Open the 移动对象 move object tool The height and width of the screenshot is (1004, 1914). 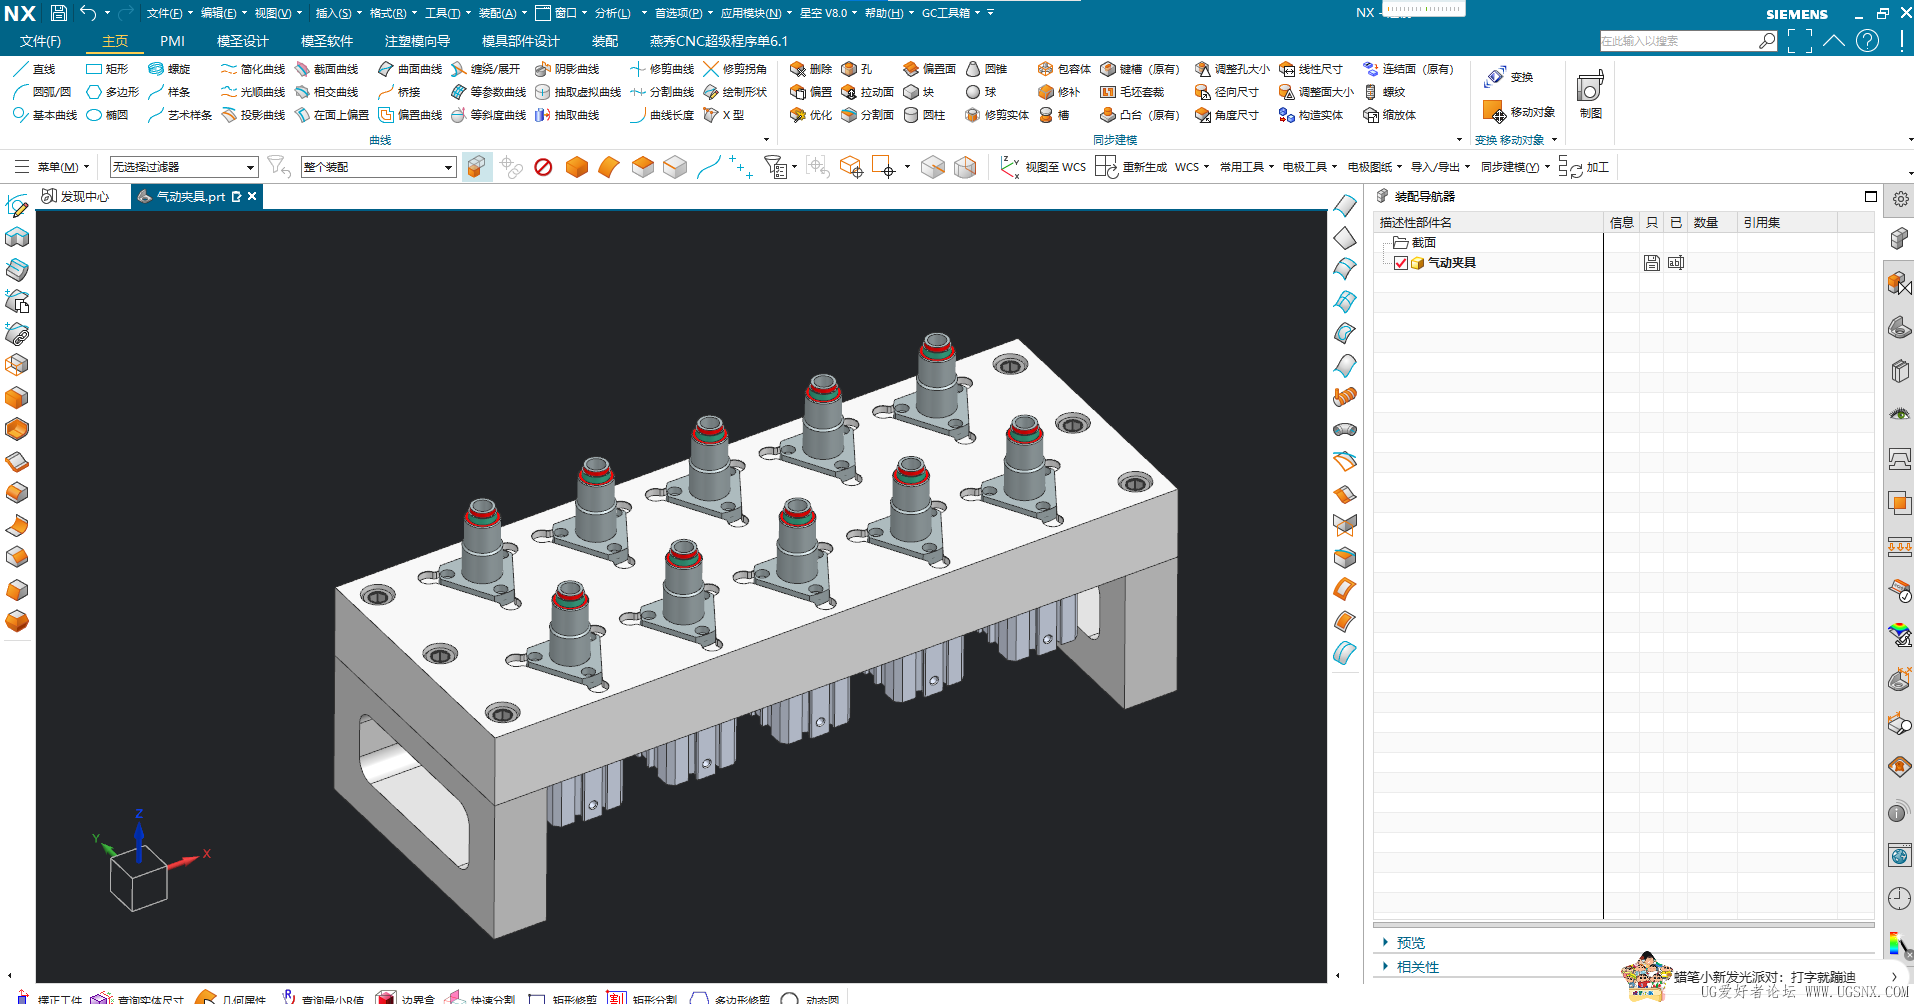click(1519, 112)
